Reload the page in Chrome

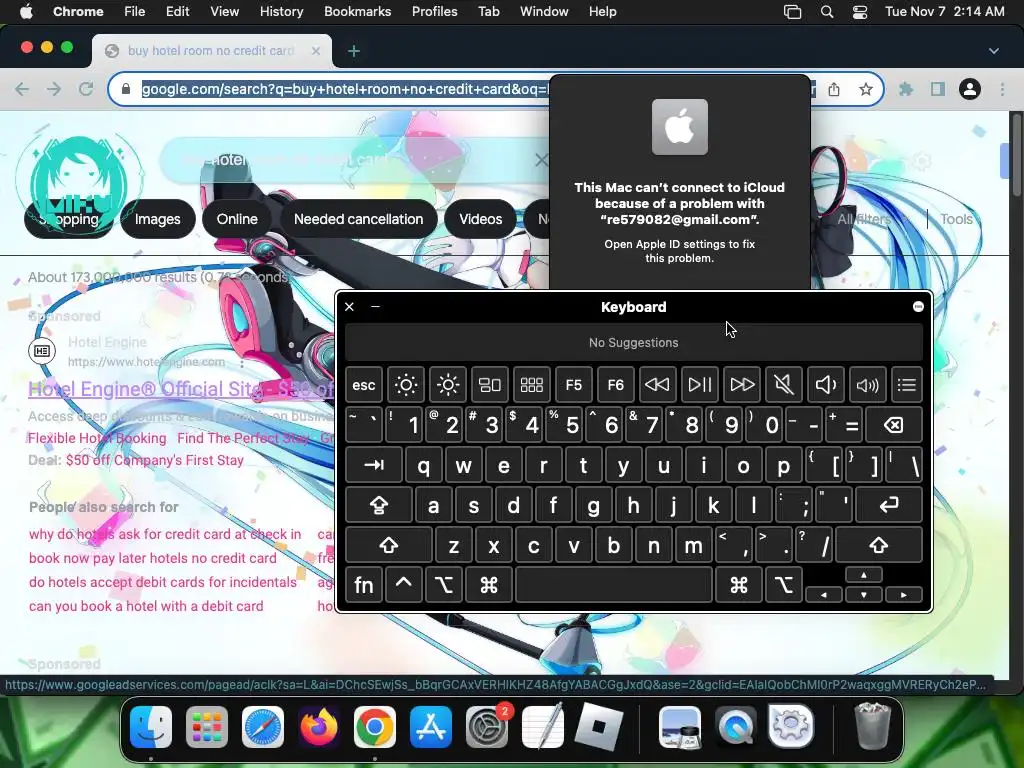(x=86, y=89)
